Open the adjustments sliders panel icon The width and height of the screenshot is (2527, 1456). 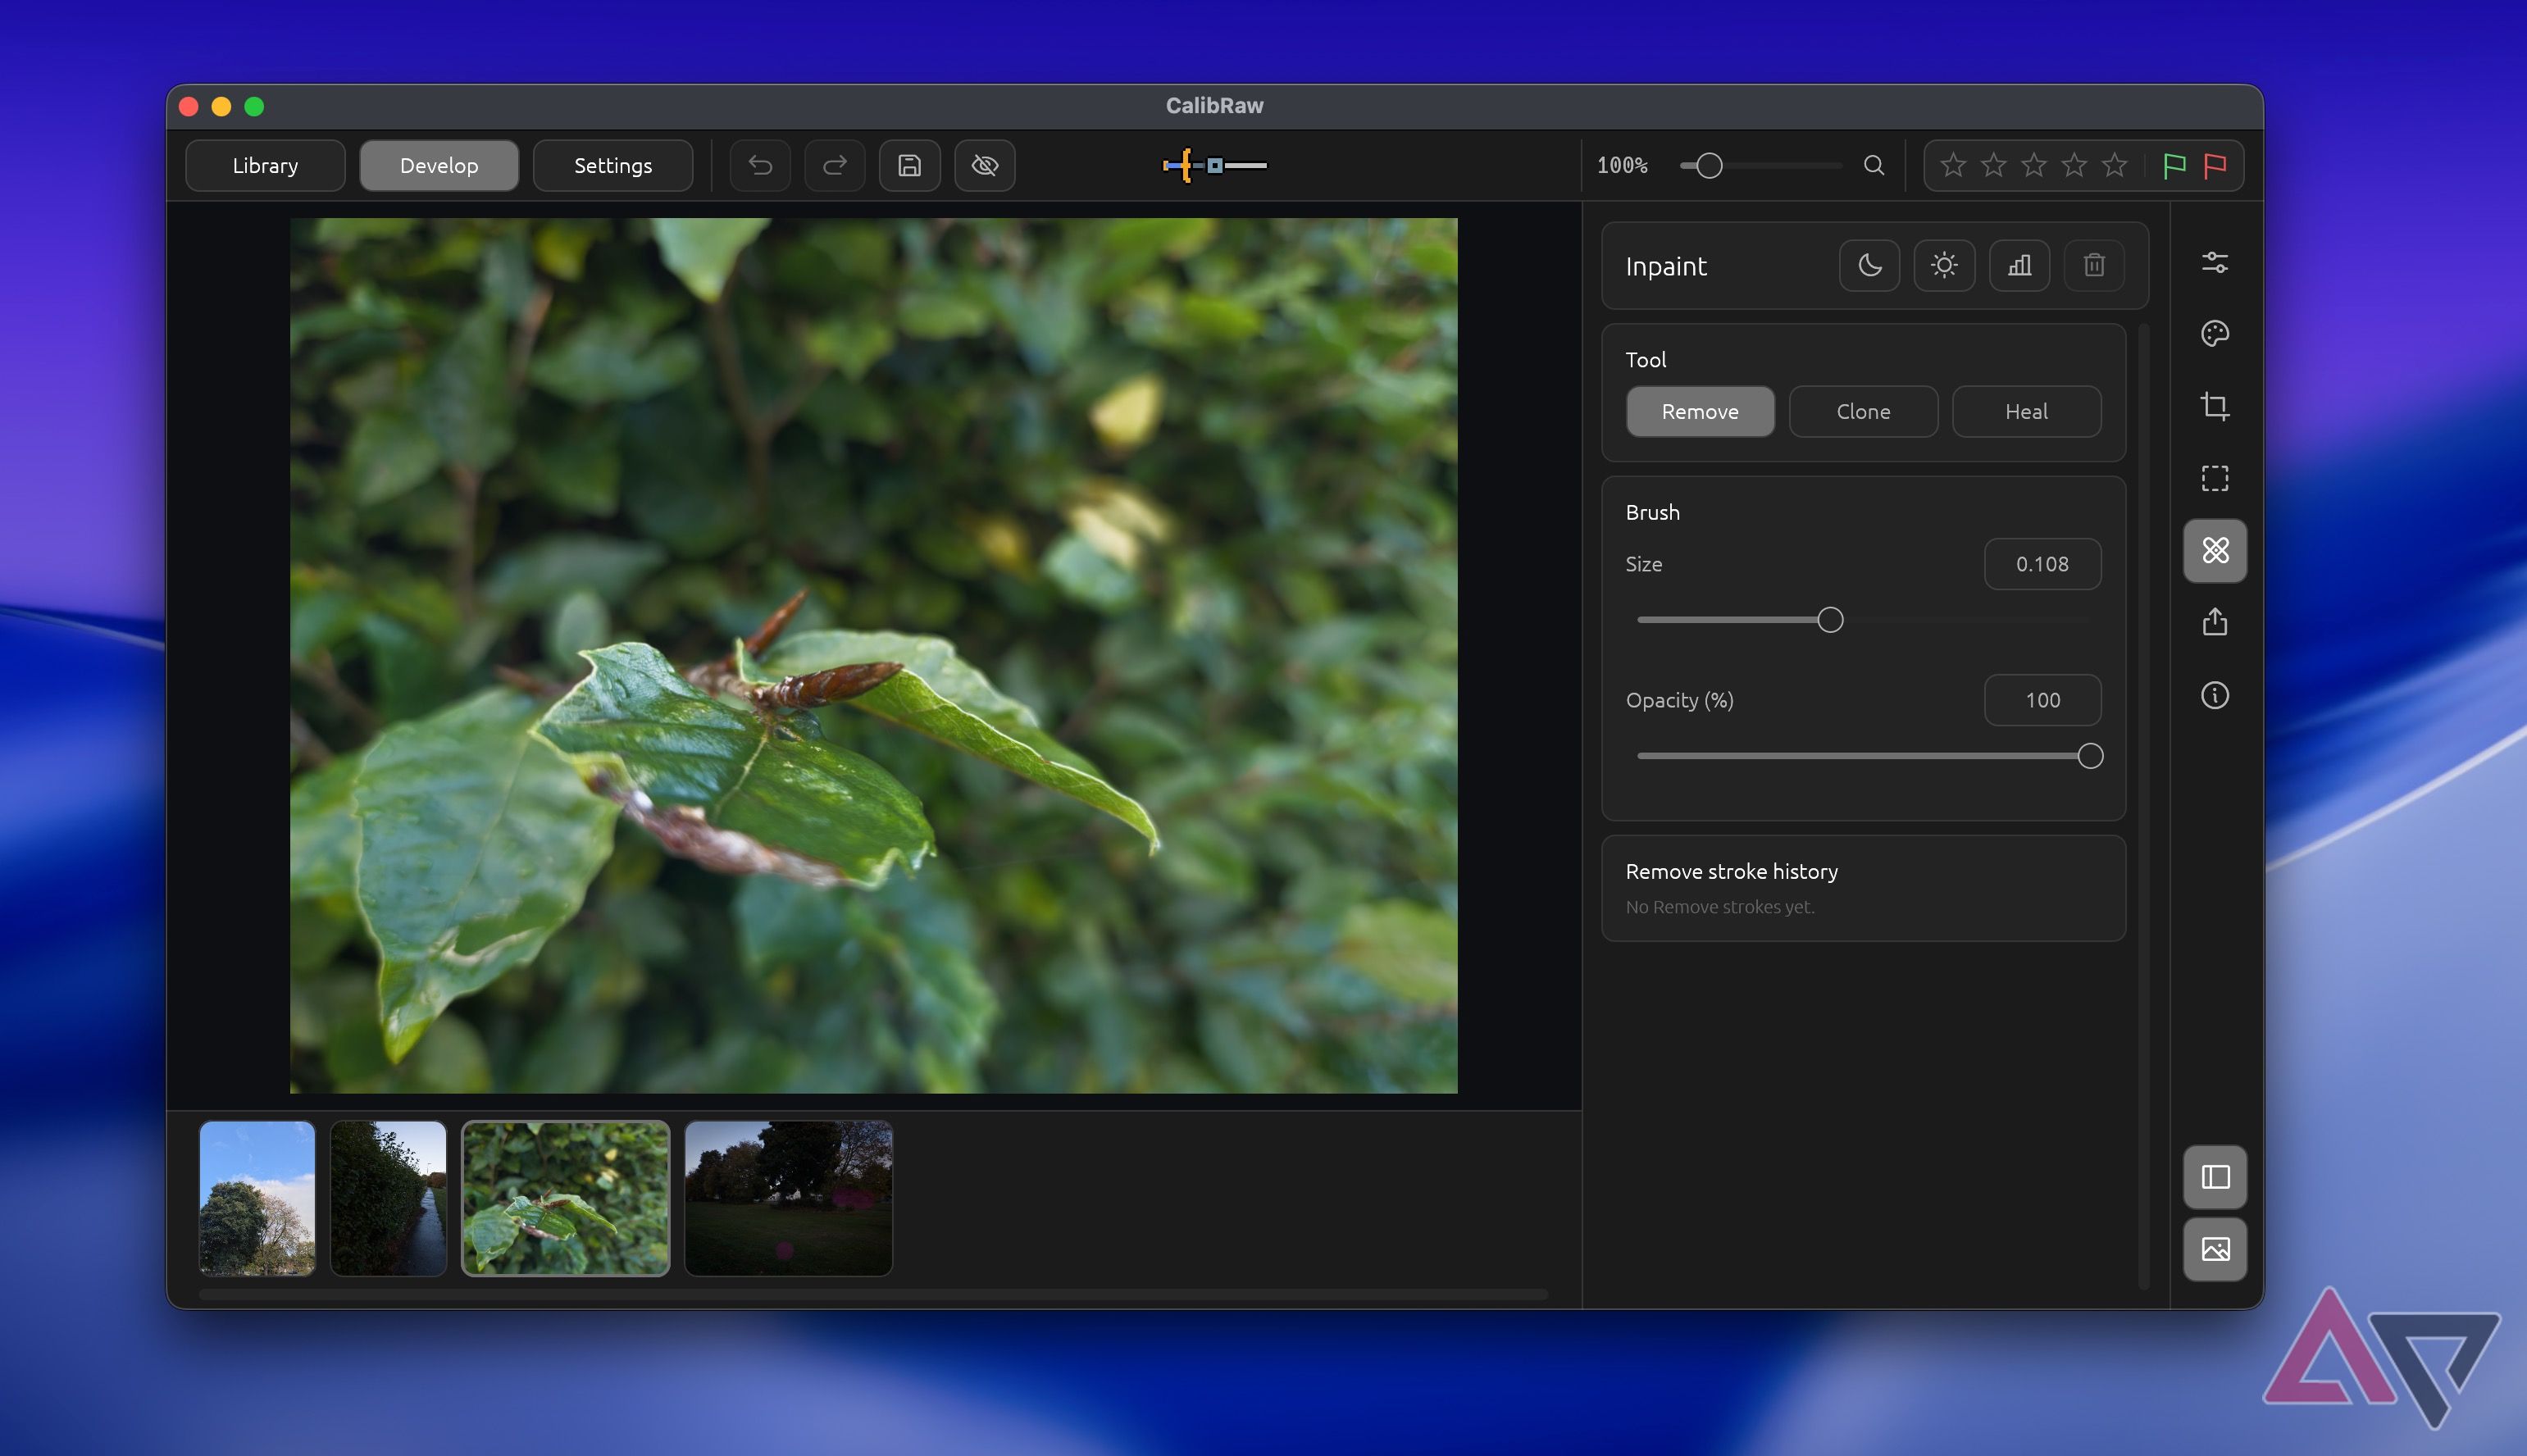click(2214, 262)
